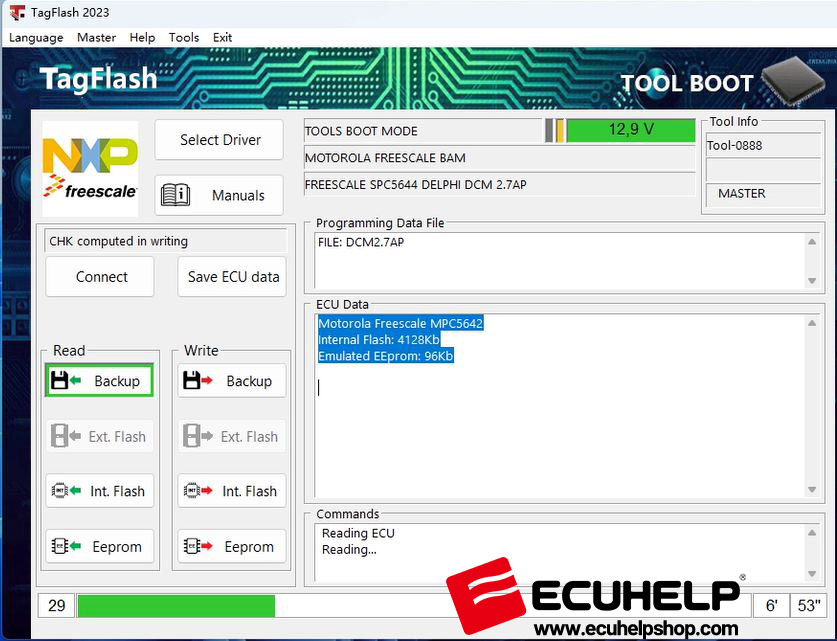Click the CHK computed in writing field
Image resolution: width=837 pixels, height=641 pixels.
coord(165,241)
